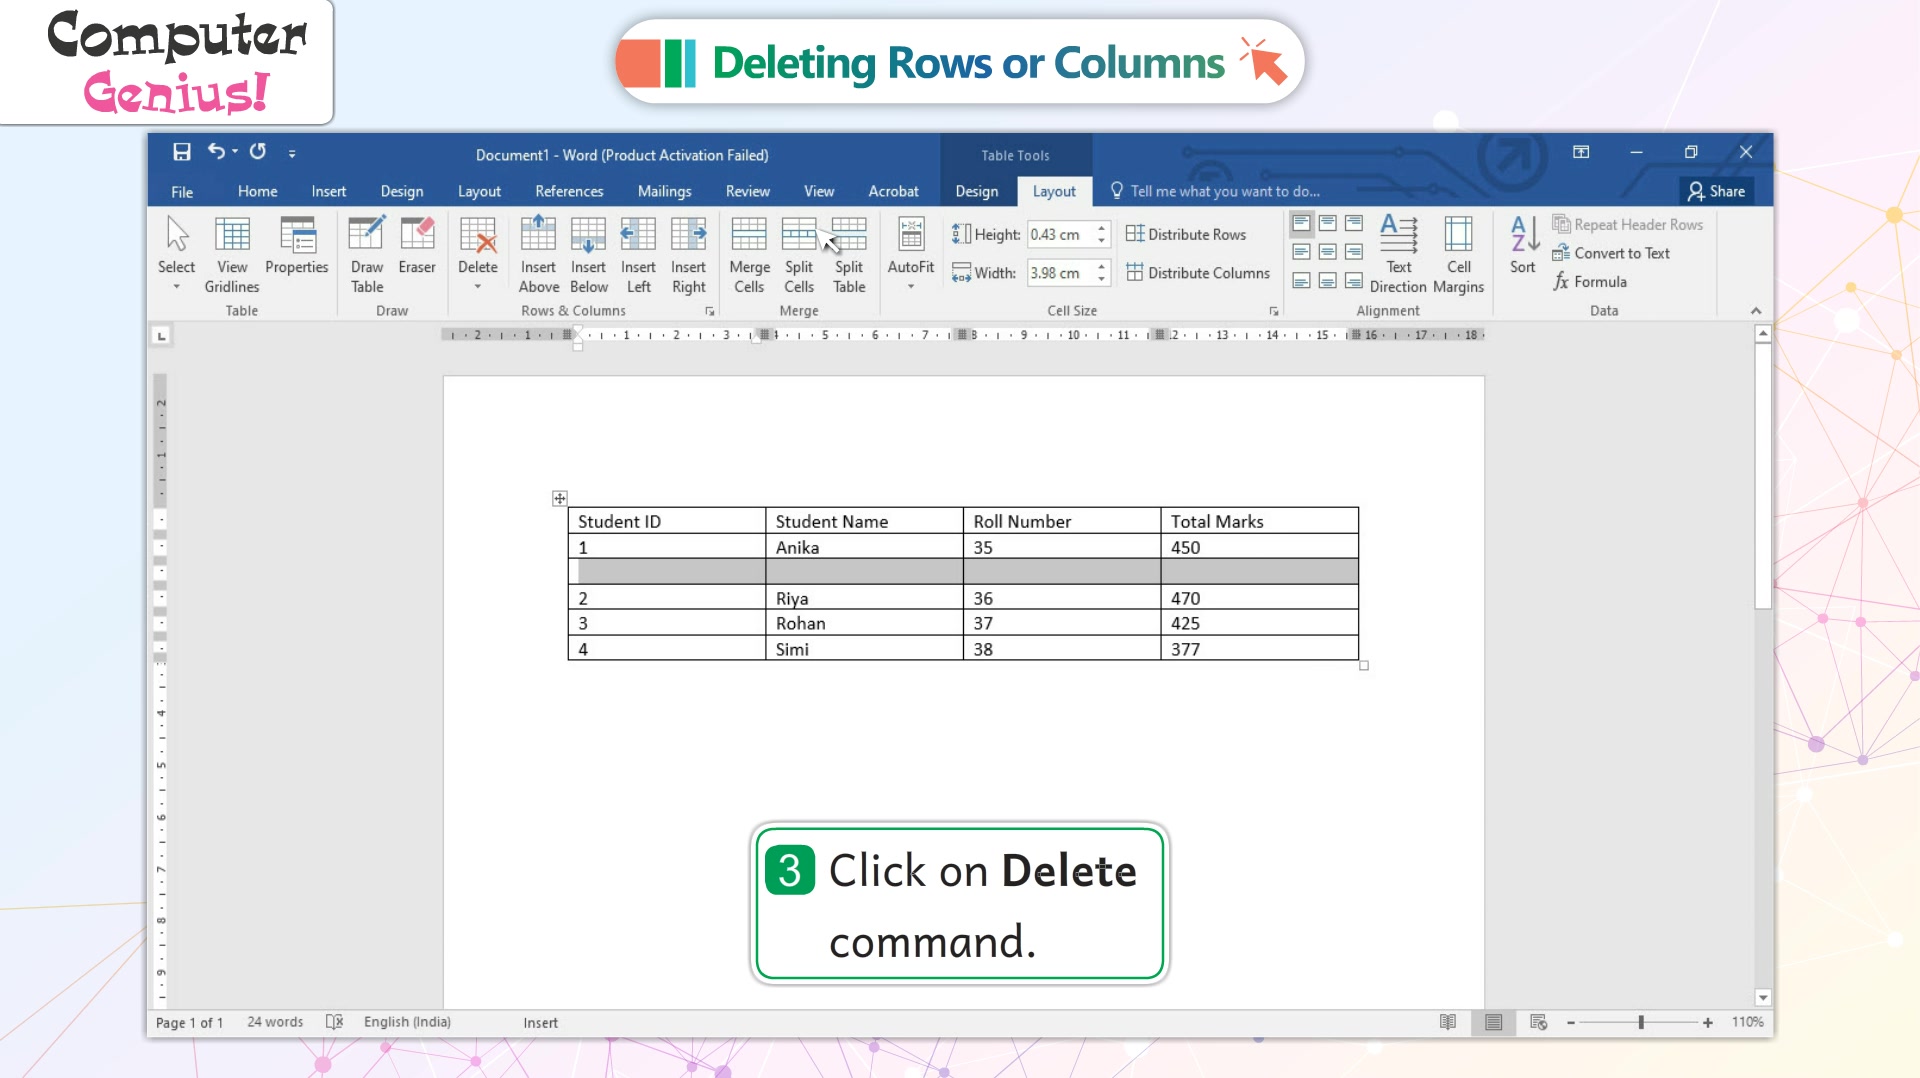The image size is (1920, 1078).
Task: Click Repeat Header Rows
Action: 1627,225
